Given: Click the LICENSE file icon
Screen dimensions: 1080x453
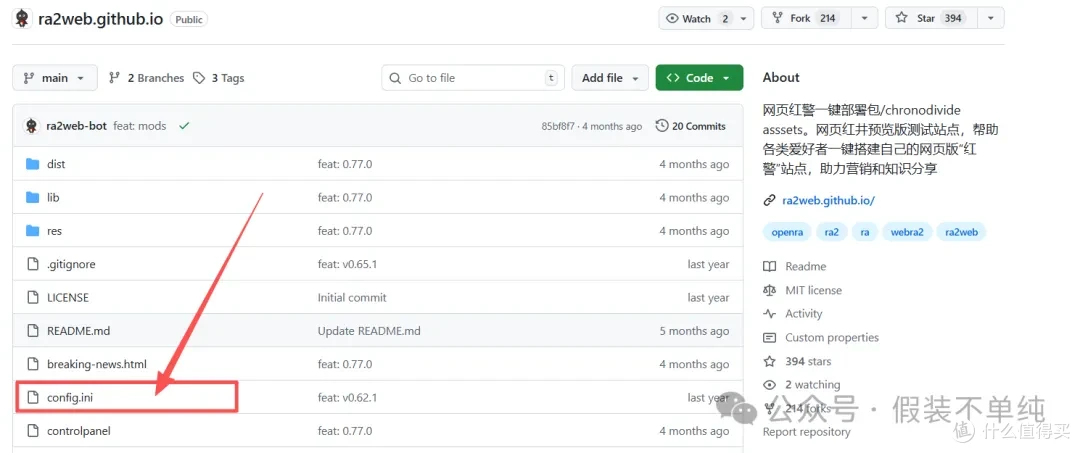Looking at the screenshot, I should pos(32,297).
